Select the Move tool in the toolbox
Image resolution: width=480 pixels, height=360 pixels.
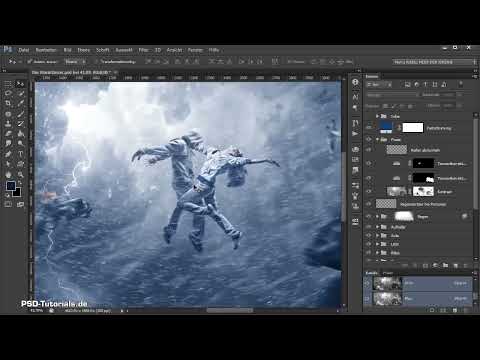[x=20, y=84]
